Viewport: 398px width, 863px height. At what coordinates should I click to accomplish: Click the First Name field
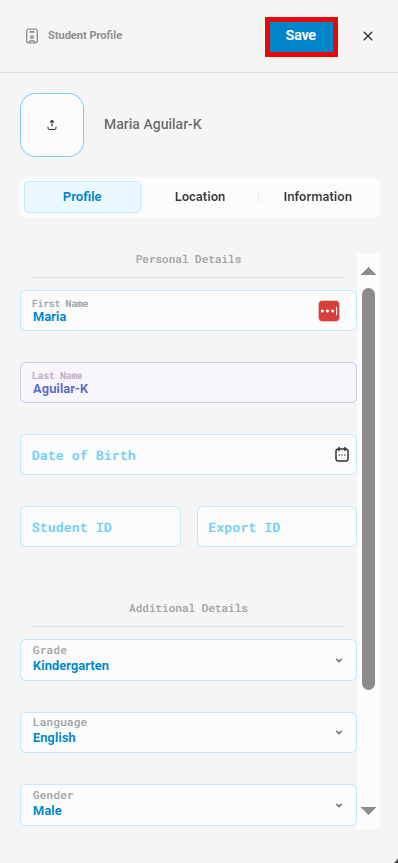[188, 310]
